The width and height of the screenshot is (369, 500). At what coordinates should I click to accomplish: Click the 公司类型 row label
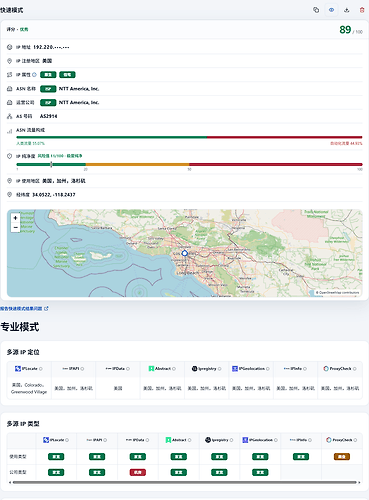pos(18,472)
